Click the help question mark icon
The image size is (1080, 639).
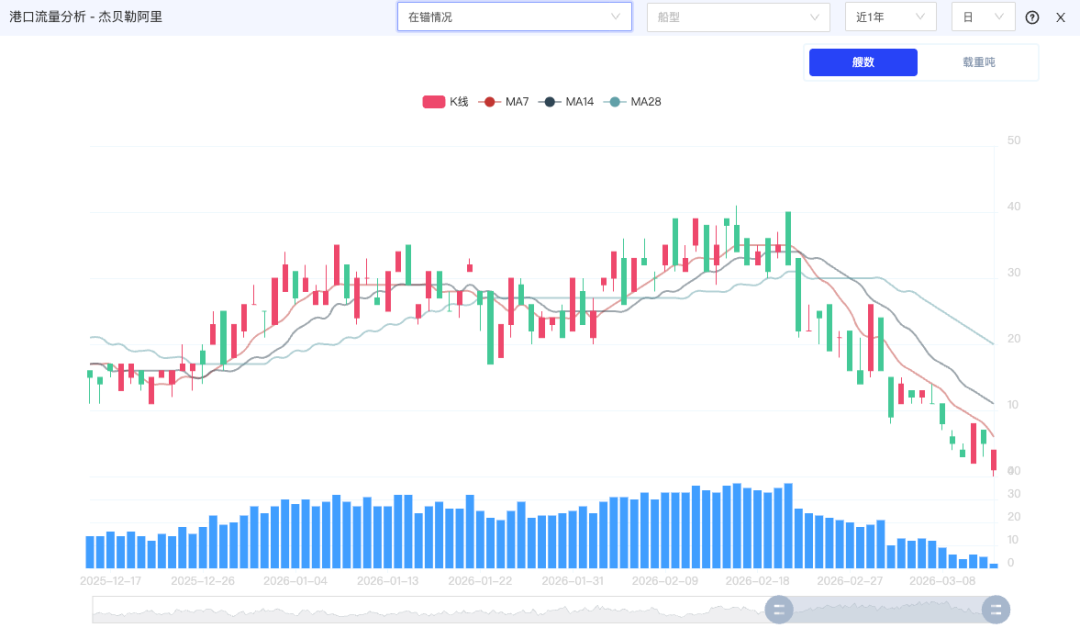coord(1032,17)
